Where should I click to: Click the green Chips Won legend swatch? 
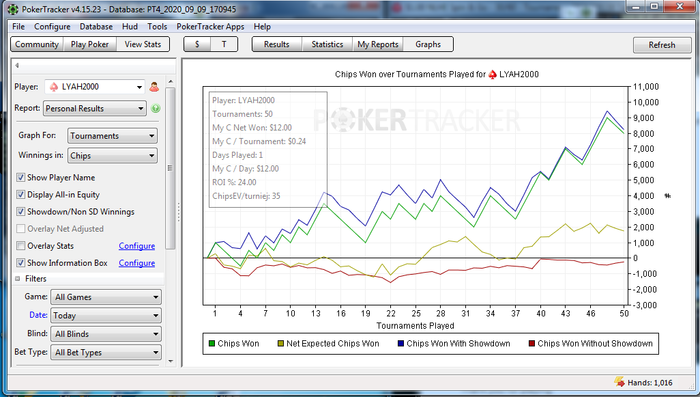(212, 343)
